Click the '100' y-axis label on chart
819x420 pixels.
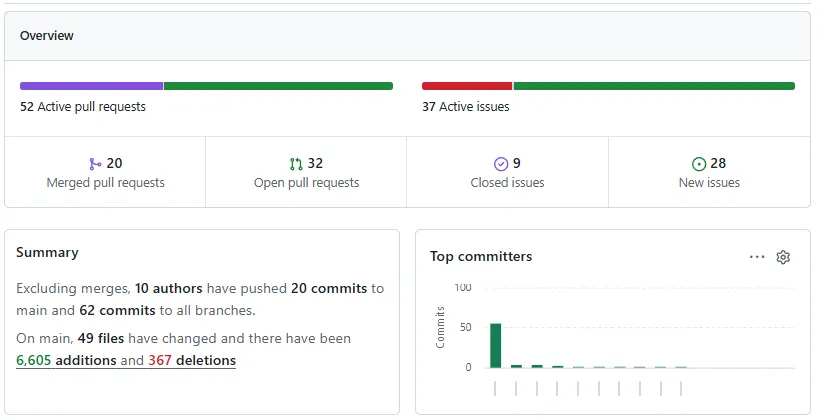[x=463, y=288]
